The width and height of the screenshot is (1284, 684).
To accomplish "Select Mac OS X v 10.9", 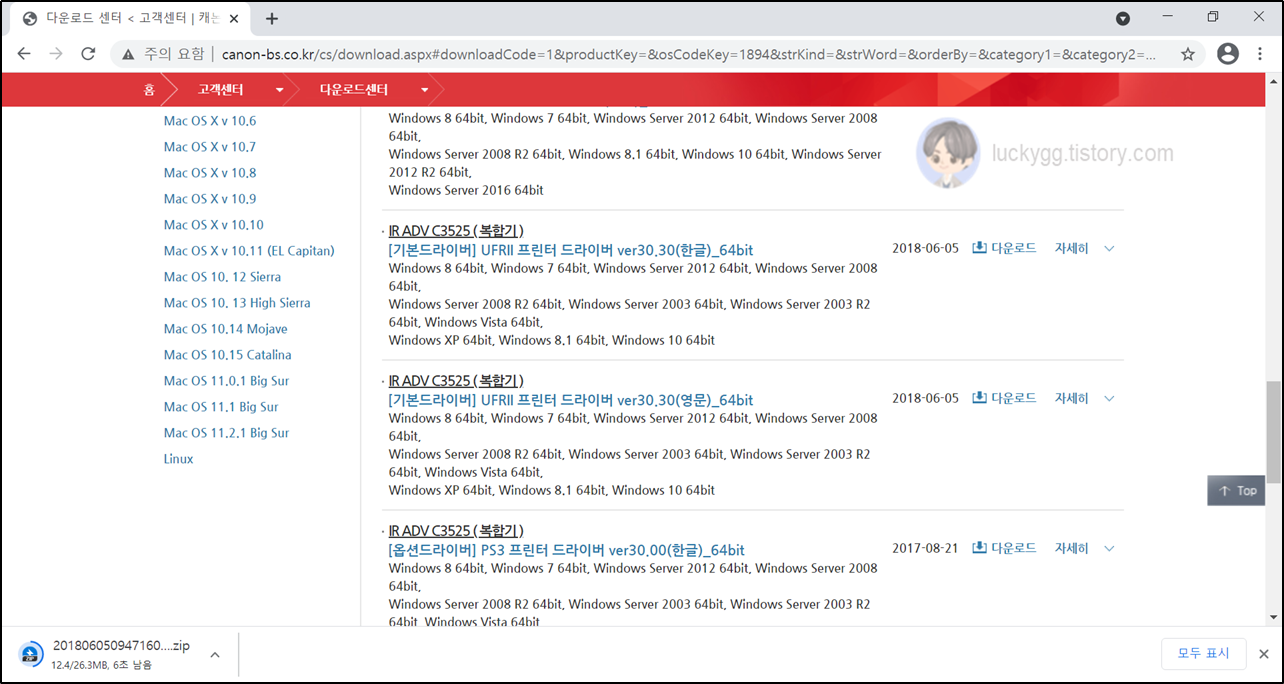I will click(x=210, y=199).
